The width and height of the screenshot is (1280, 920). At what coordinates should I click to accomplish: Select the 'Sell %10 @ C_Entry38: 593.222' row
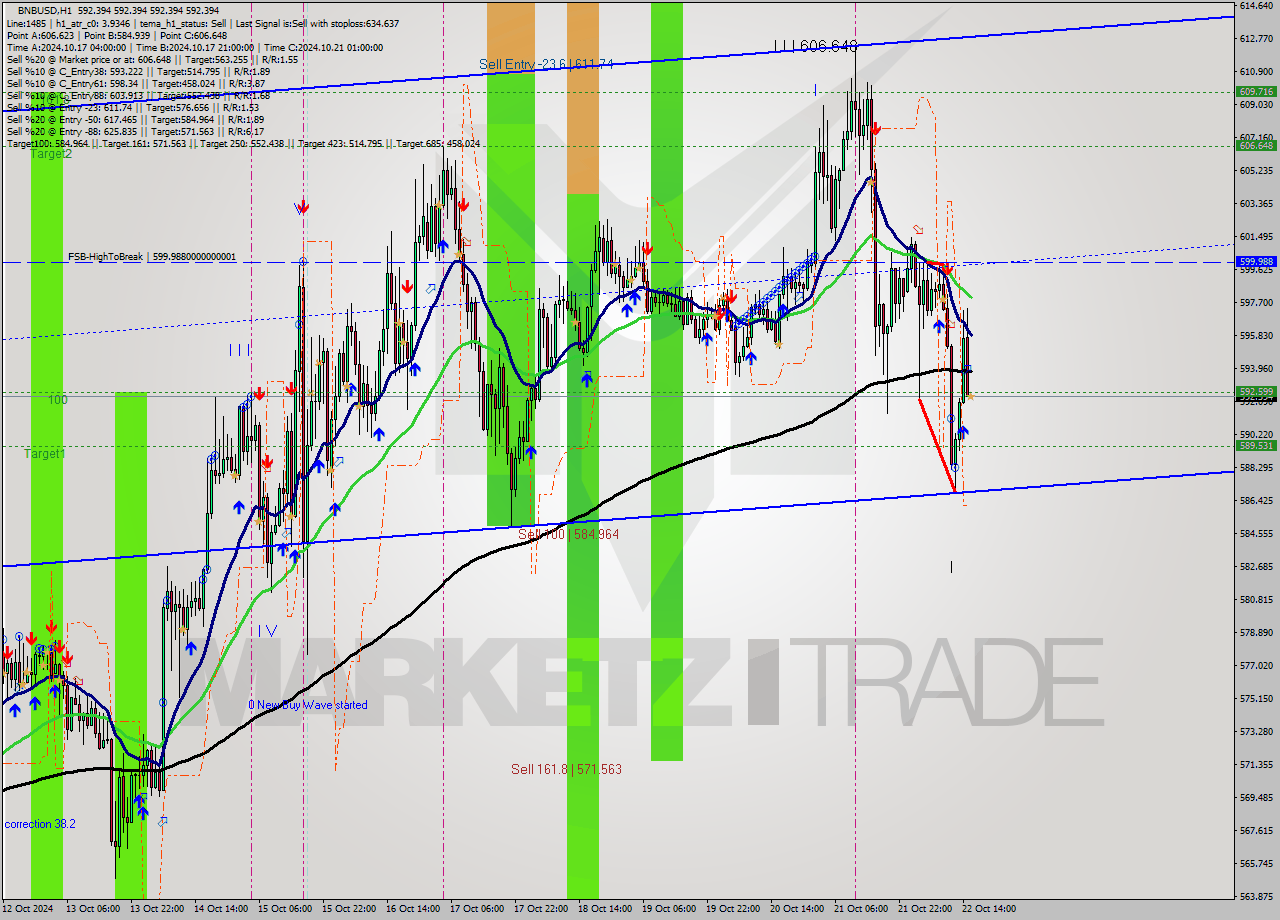click(x=138, y=71)
